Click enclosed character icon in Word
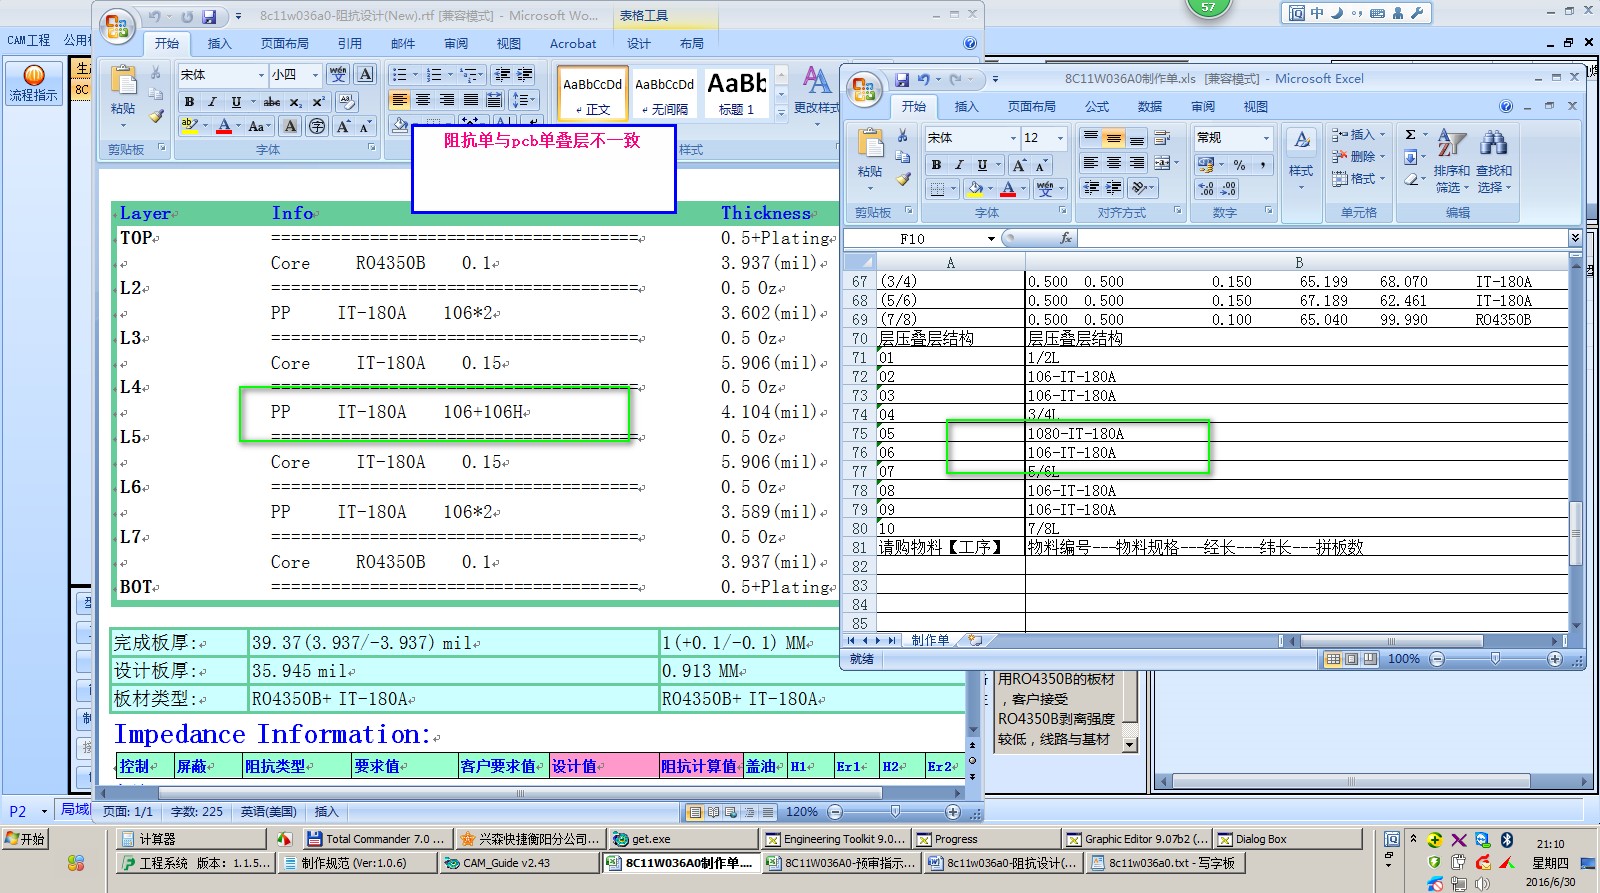1600x893 pixels. click(317, 126)
